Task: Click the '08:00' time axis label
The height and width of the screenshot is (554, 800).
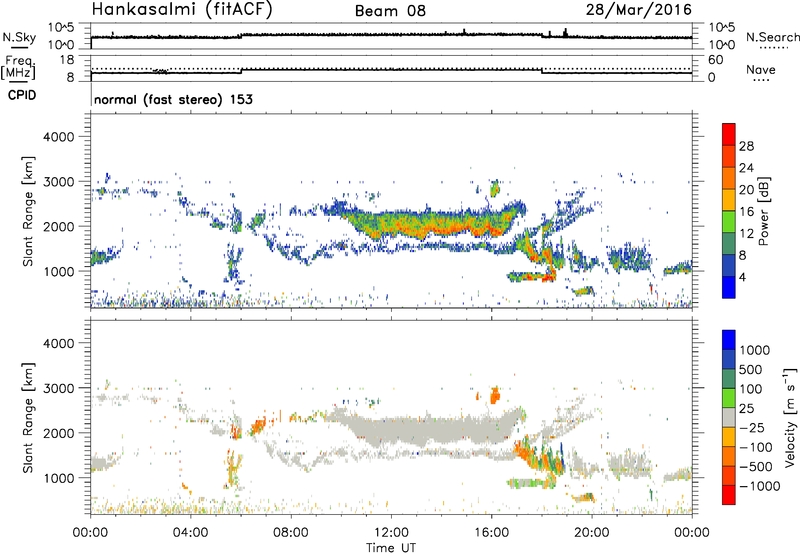Action: tap(291, 533)
